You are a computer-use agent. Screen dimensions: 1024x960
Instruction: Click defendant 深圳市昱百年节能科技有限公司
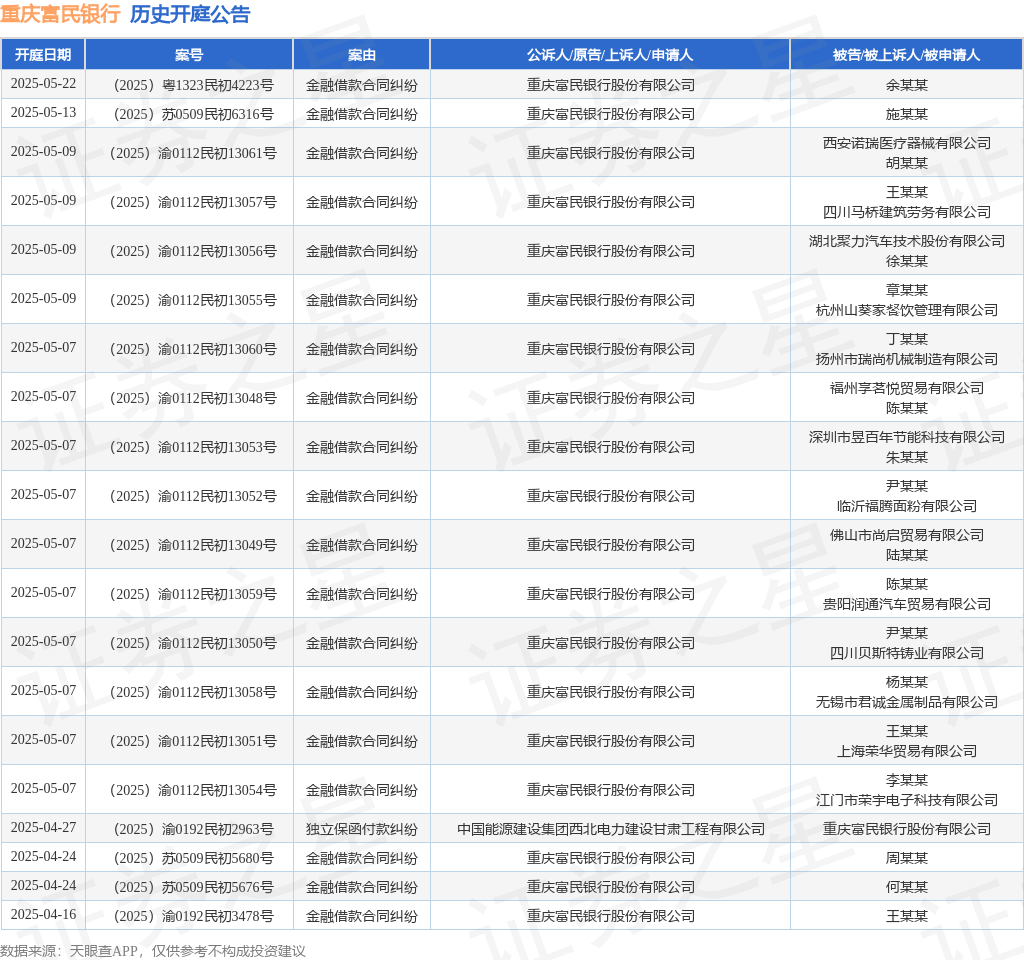(x=906, y=437)
